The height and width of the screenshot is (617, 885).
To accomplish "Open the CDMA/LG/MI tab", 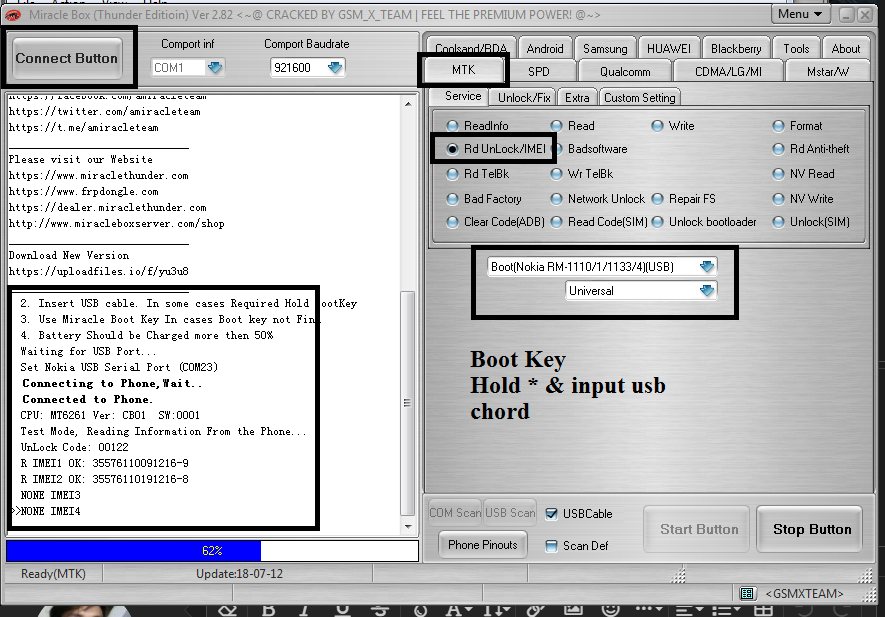I will 728,72.
